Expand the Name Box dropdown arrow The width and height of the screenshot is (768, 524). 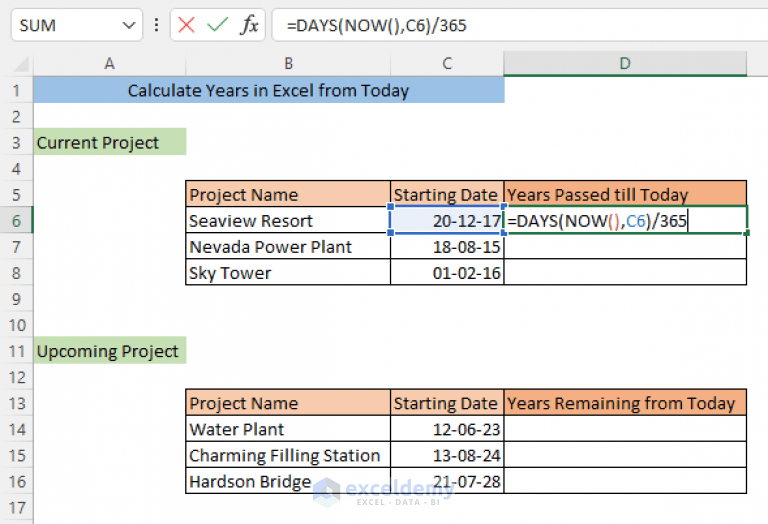pos(129,25)
